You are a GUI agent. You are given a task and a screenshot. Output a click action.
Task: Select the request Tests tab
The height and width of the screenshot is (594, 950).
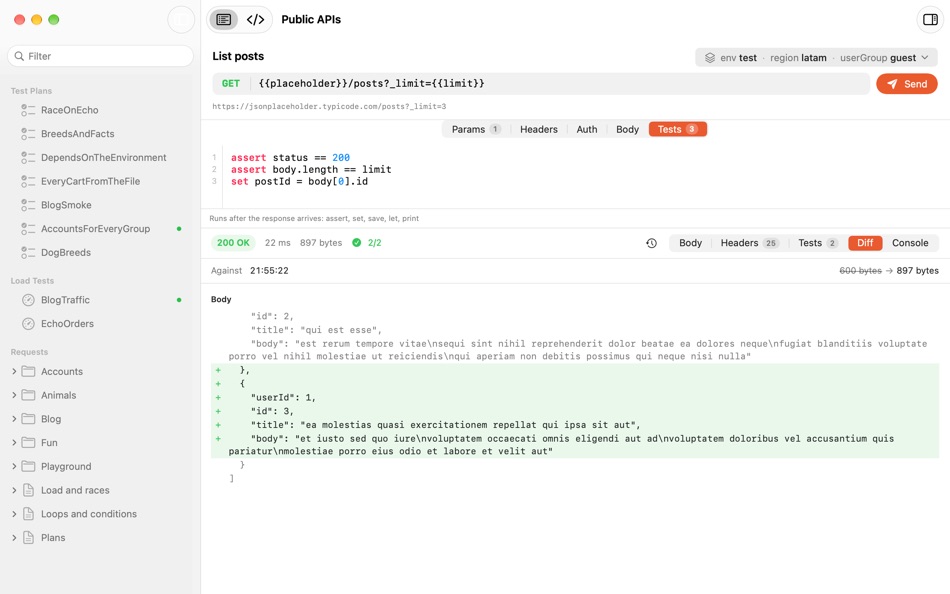point(677,129)
